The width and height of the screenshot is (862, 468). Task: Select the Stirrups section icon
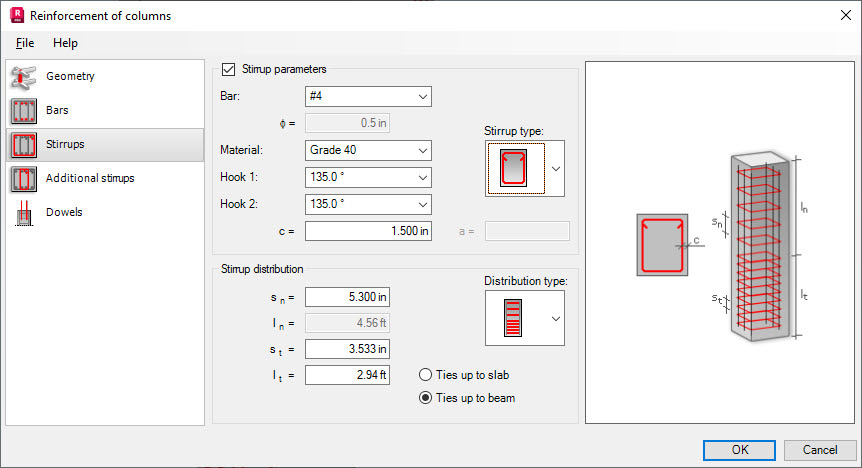pos(24,145)
